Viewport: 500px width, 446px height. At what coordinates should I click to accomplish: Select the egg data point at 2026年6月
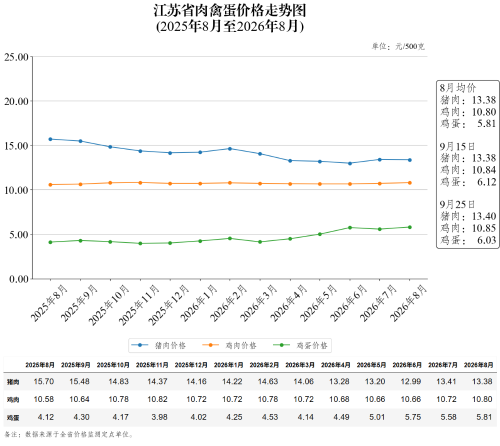[350, 228]
